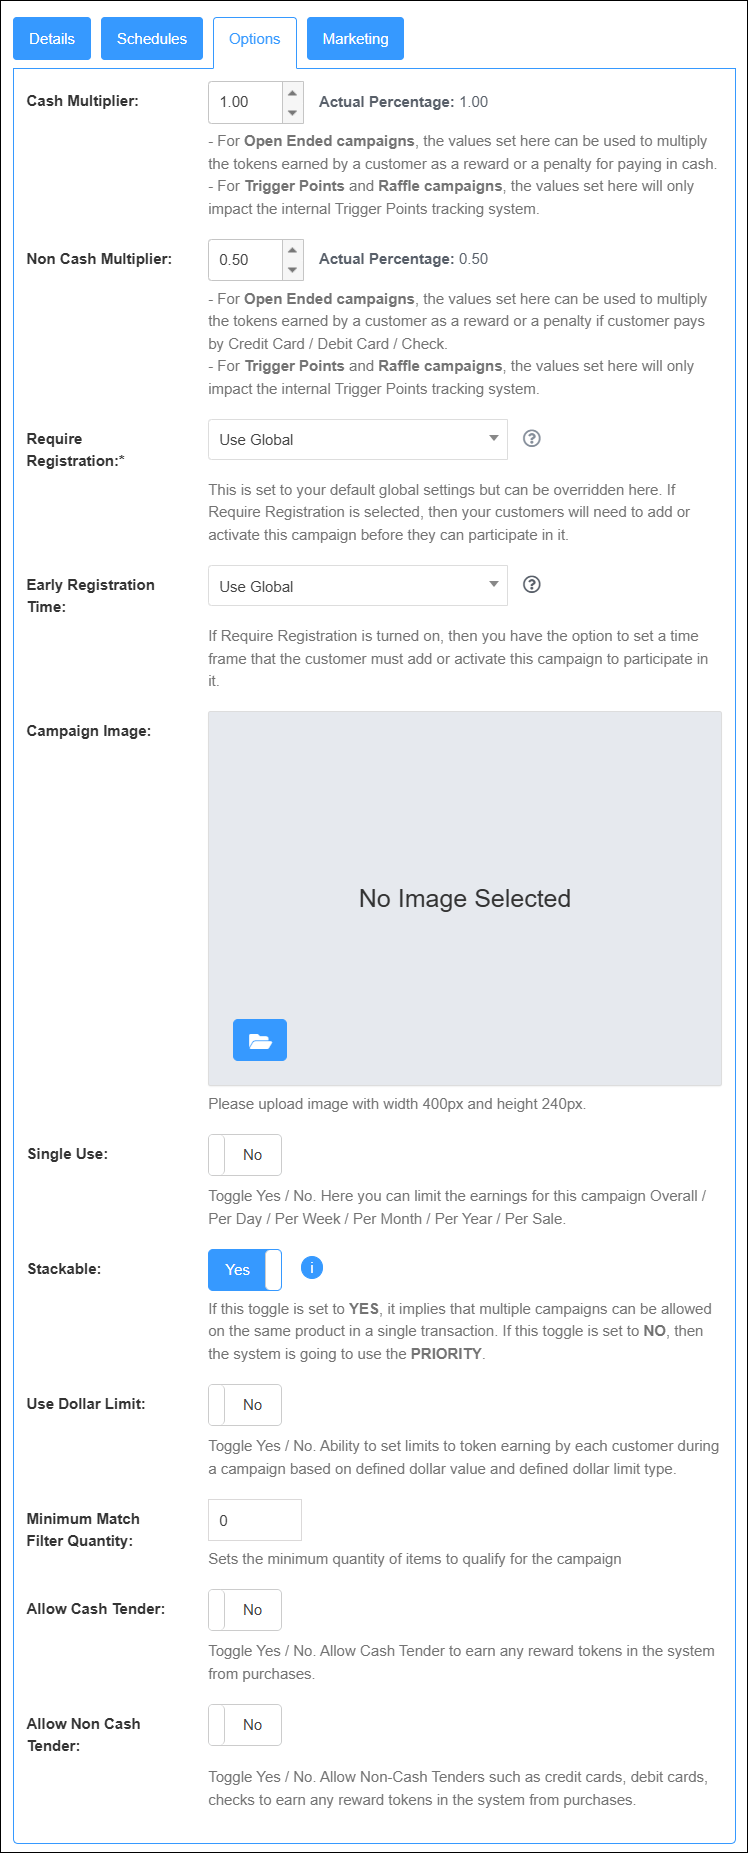
Task: Open the Require Registration dropdown
Action: (357, 440)
